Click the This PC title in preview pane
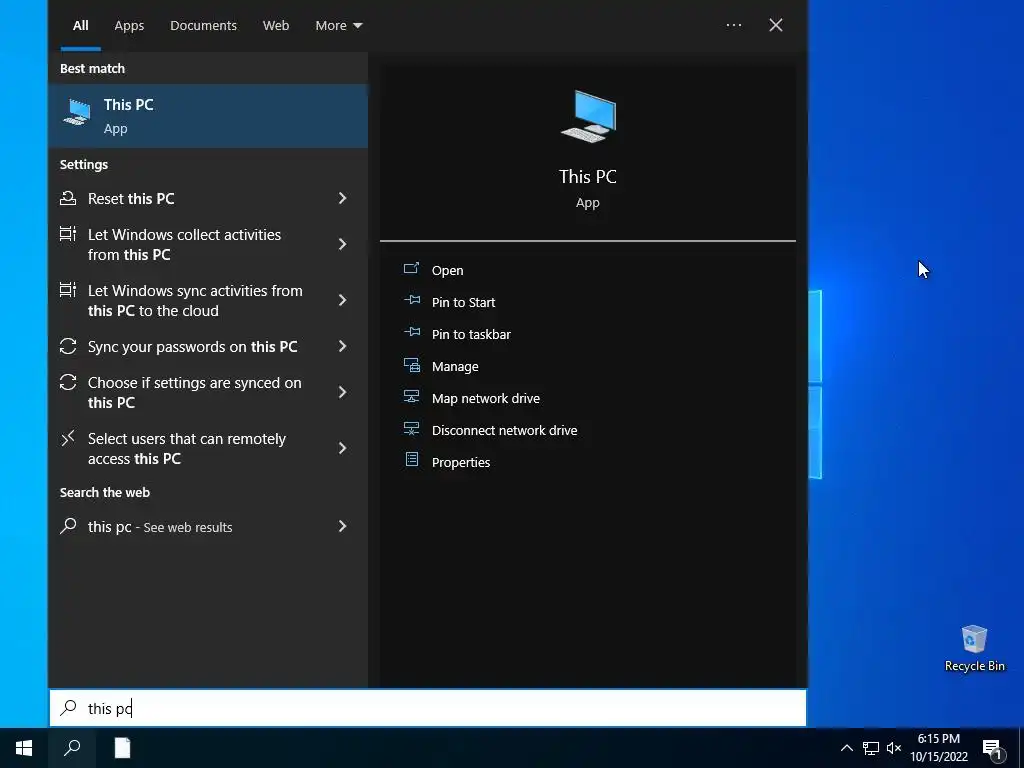The image size is (1024, 768). point(588,176)
